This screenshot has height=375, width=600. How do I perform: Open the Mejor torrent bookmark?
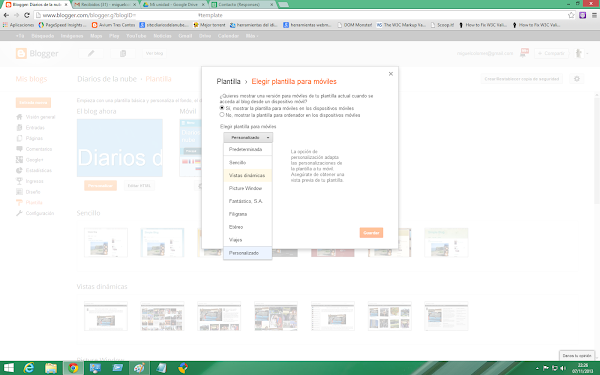click(209, 25)
